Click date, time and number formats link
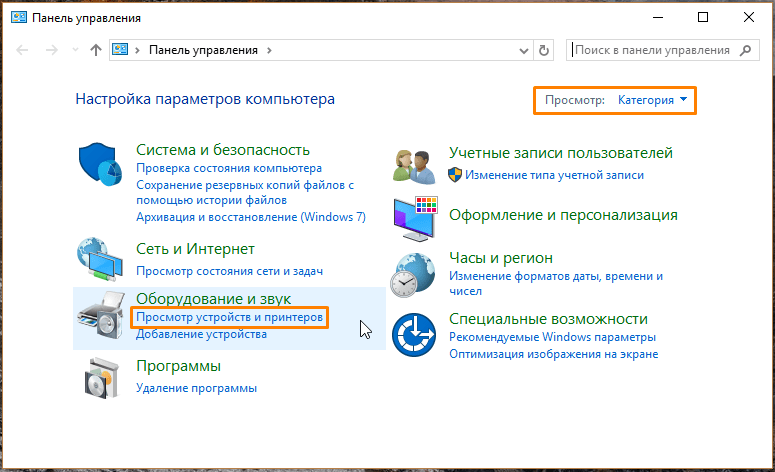The width and height of the screenshot is (775, 472). [556, 283]
